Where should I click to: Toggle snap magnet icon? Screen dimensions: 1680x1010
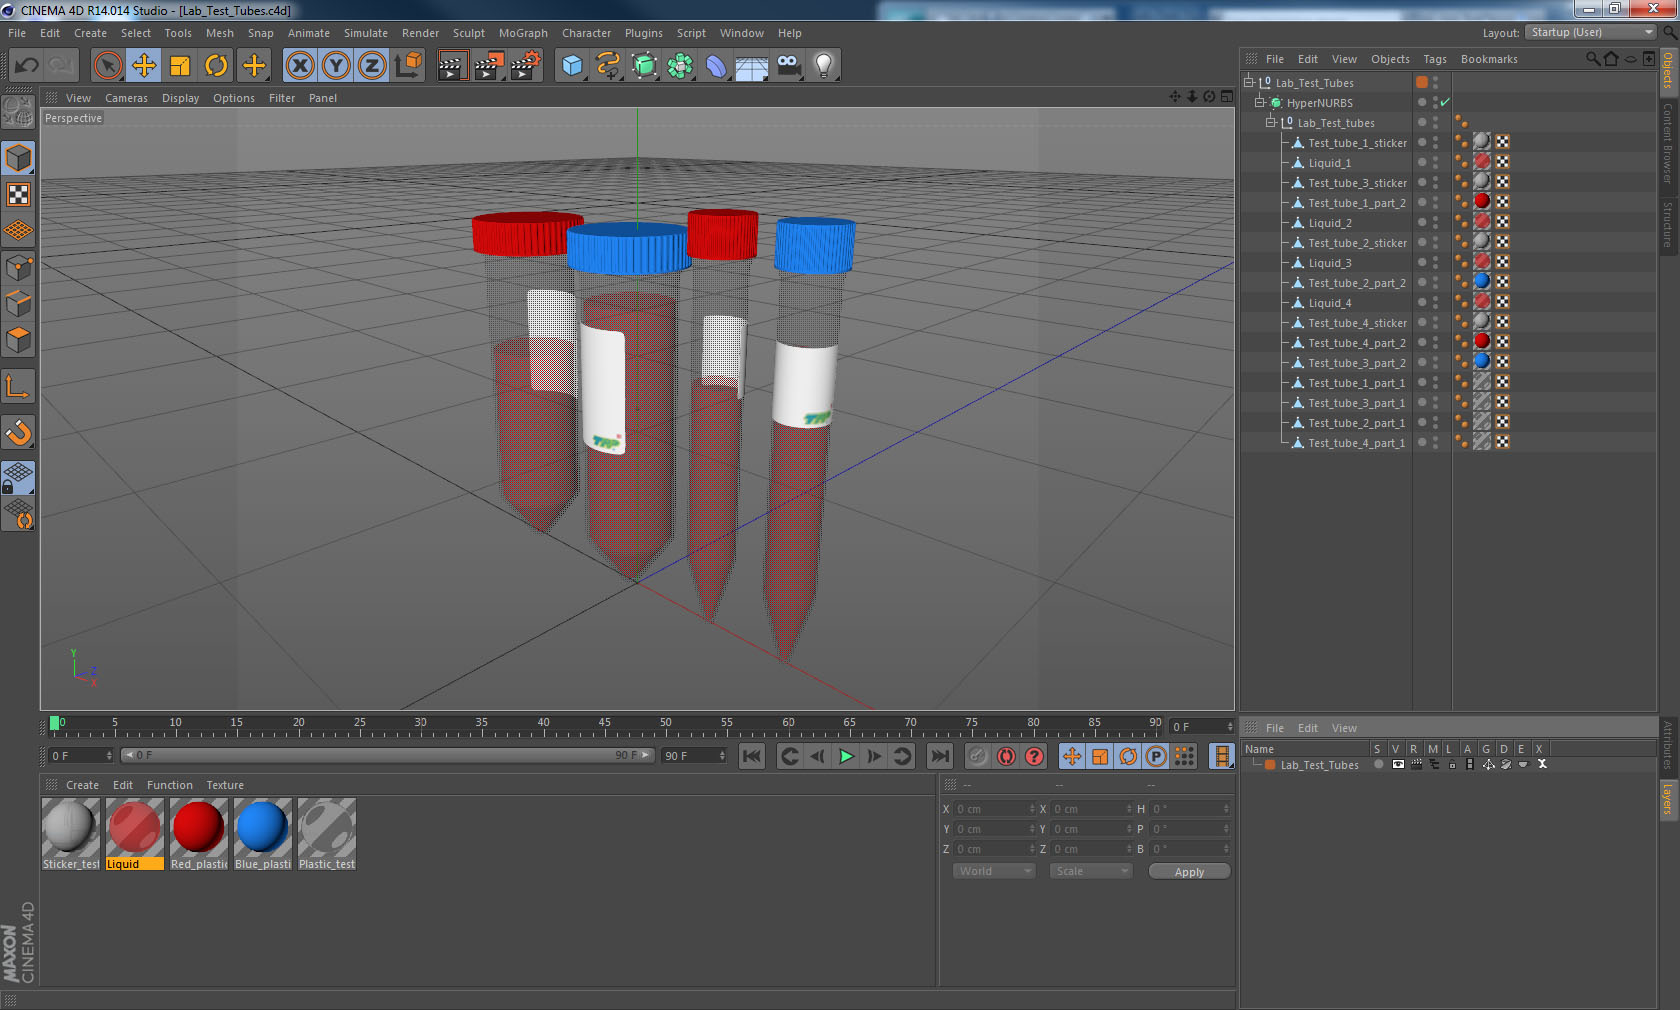pyautogui.click(x=18, y=432)
